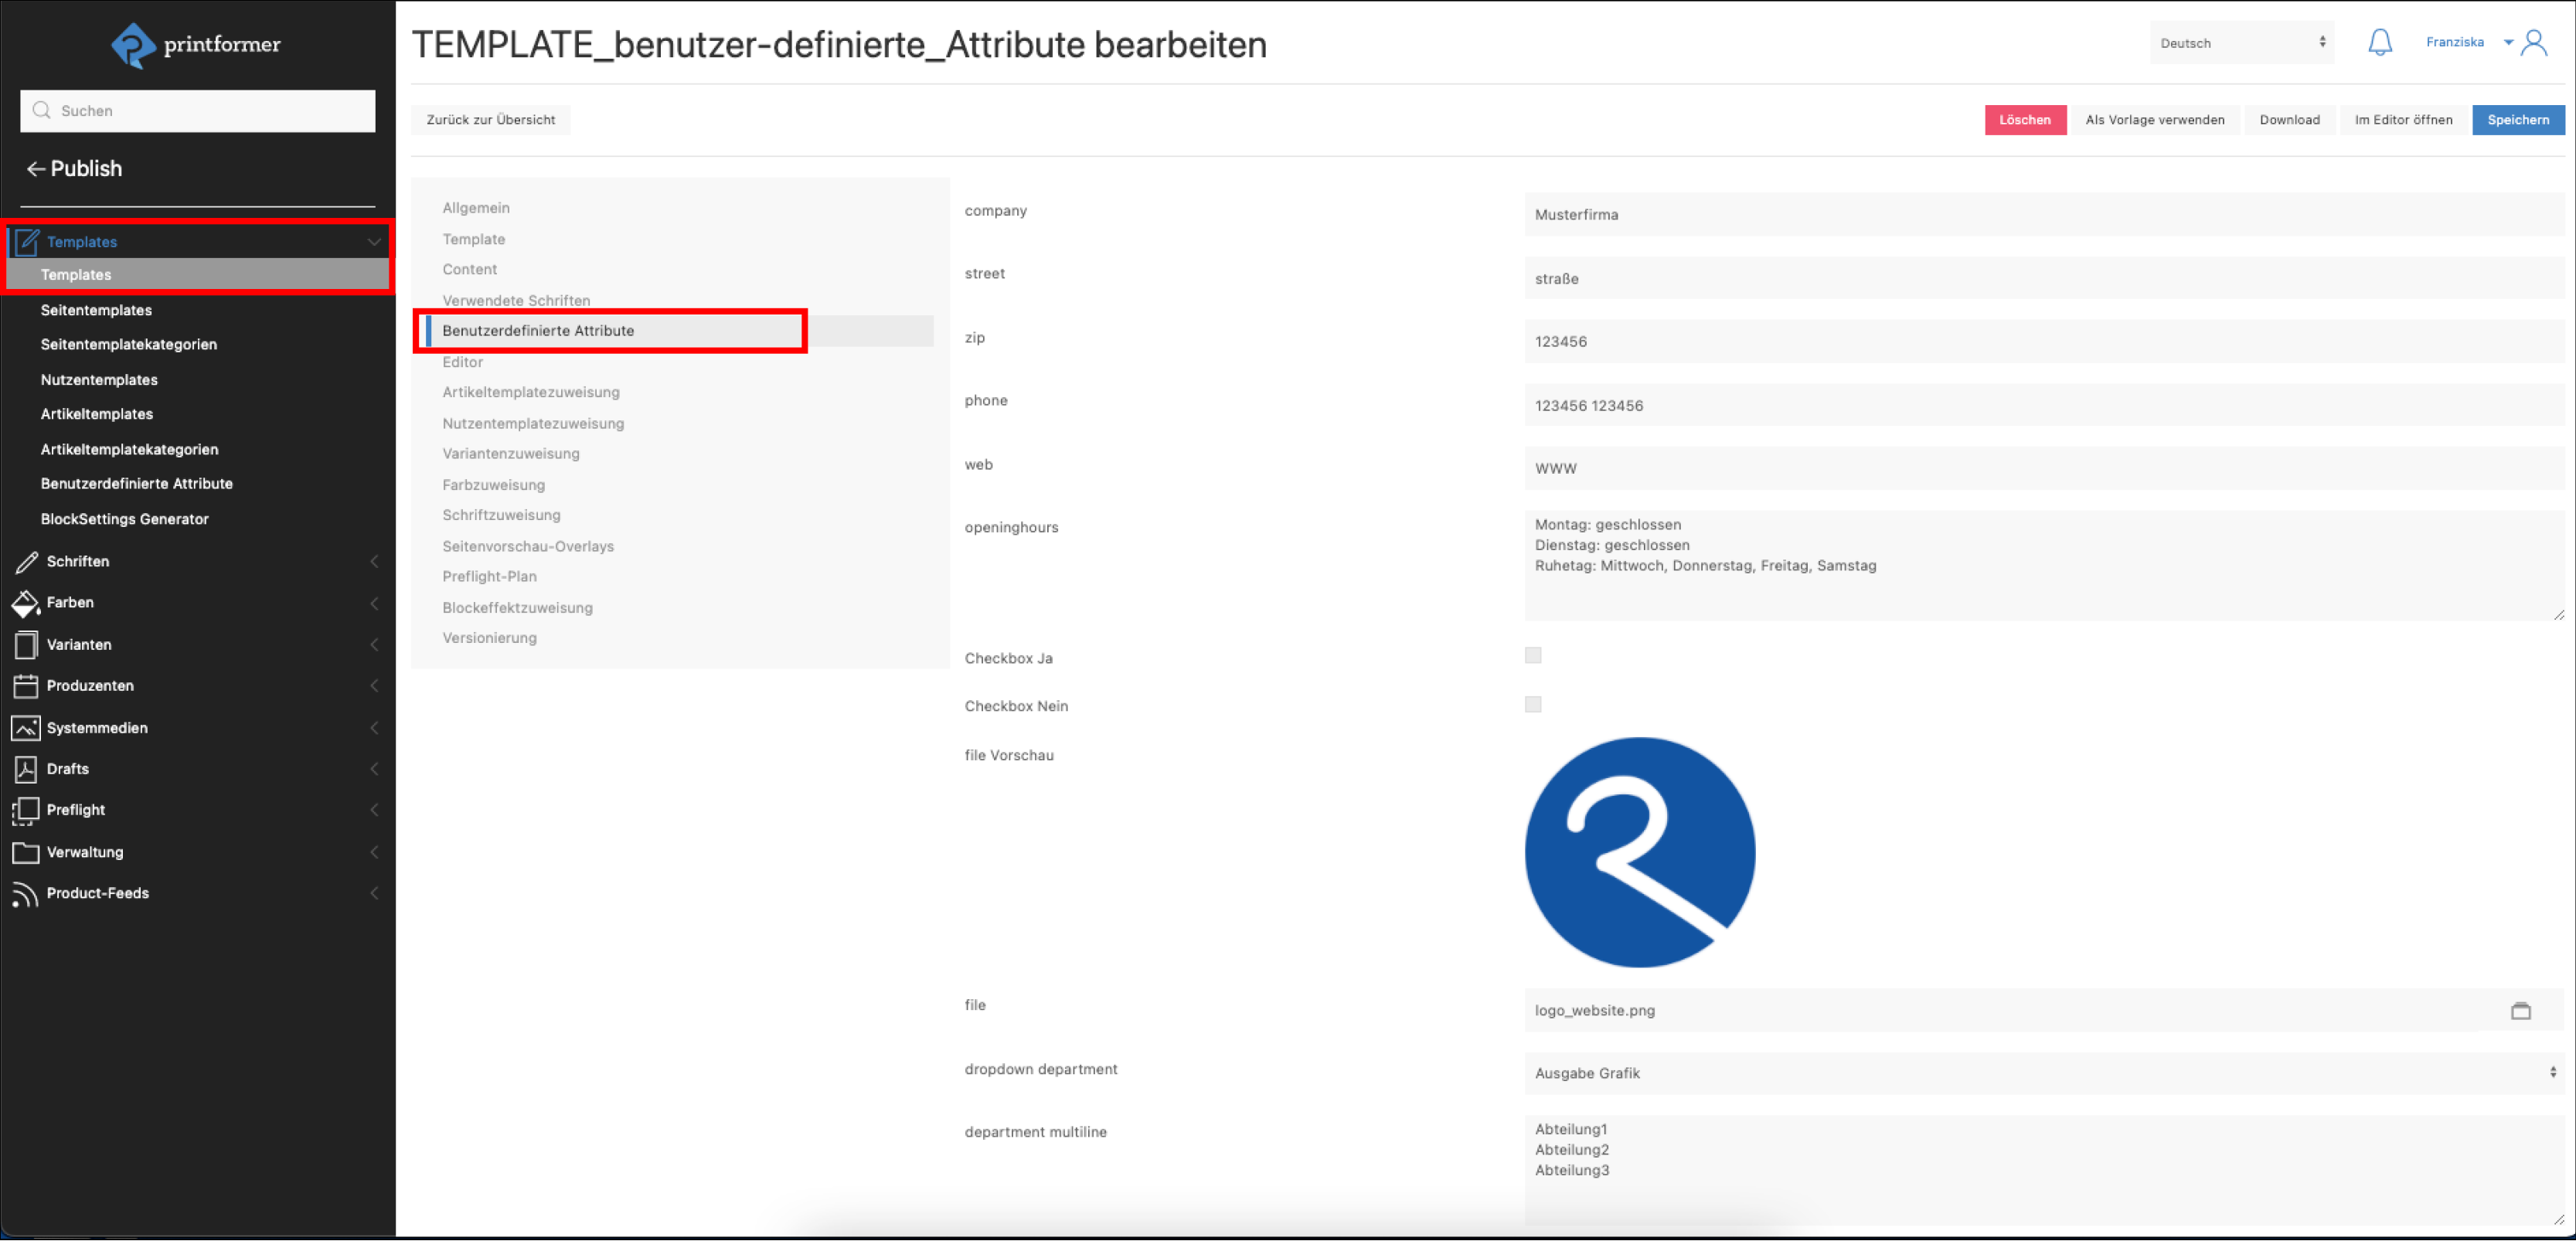
Task: Click the Speichern button
Action: (x=2517, y=120)
